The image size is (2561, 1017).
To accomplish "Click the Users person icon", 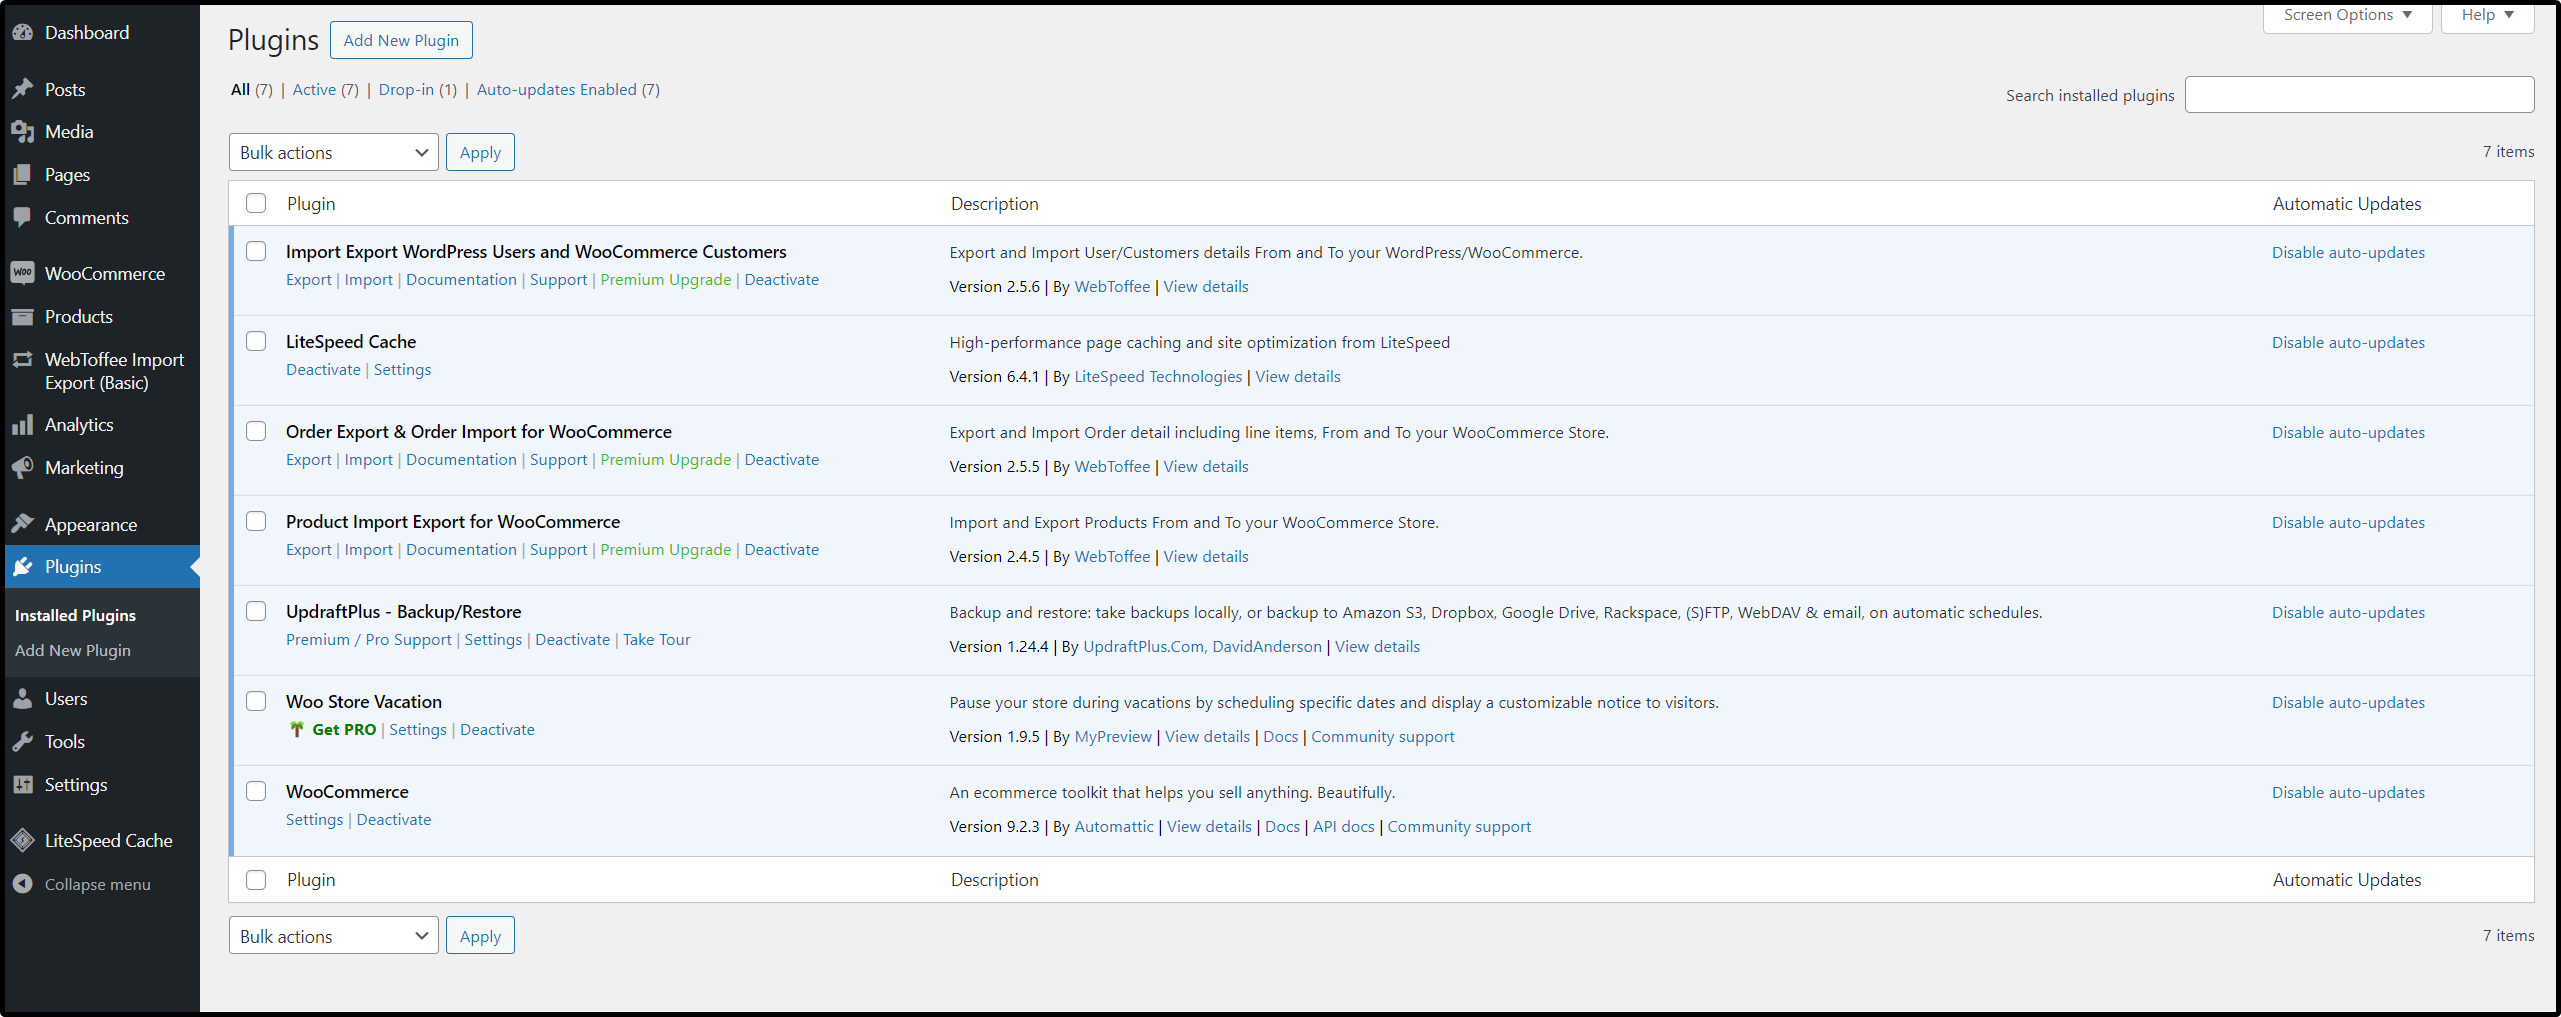I will click(22, 699).
